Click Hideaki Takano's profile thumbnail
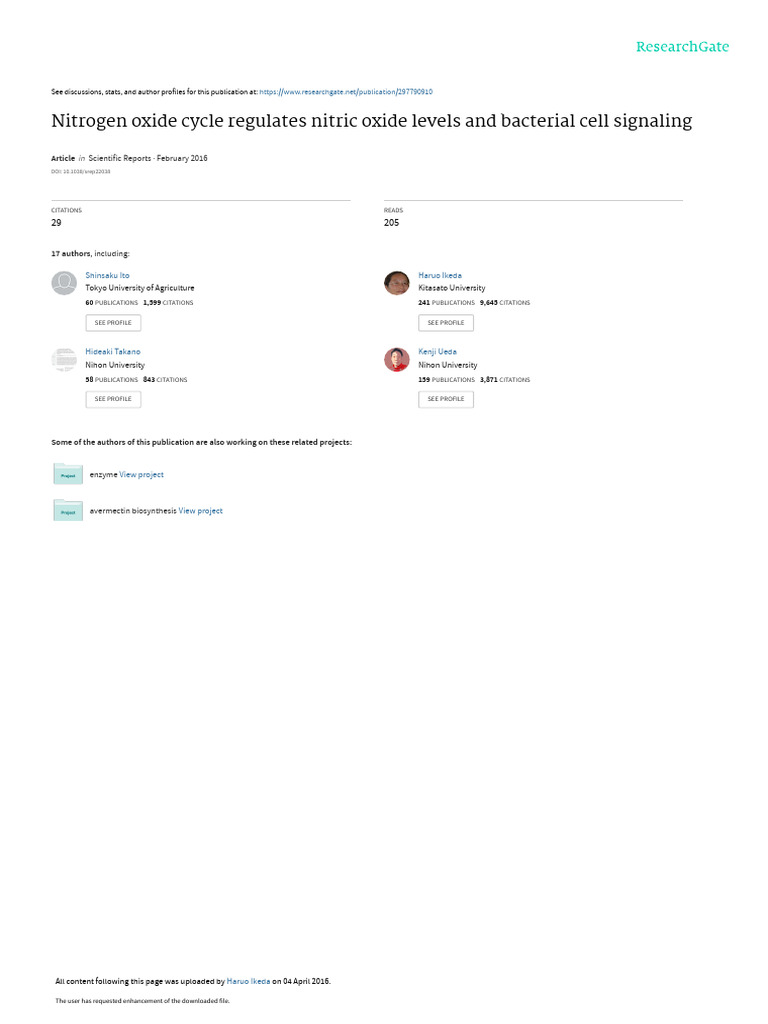 click(64, 360)
